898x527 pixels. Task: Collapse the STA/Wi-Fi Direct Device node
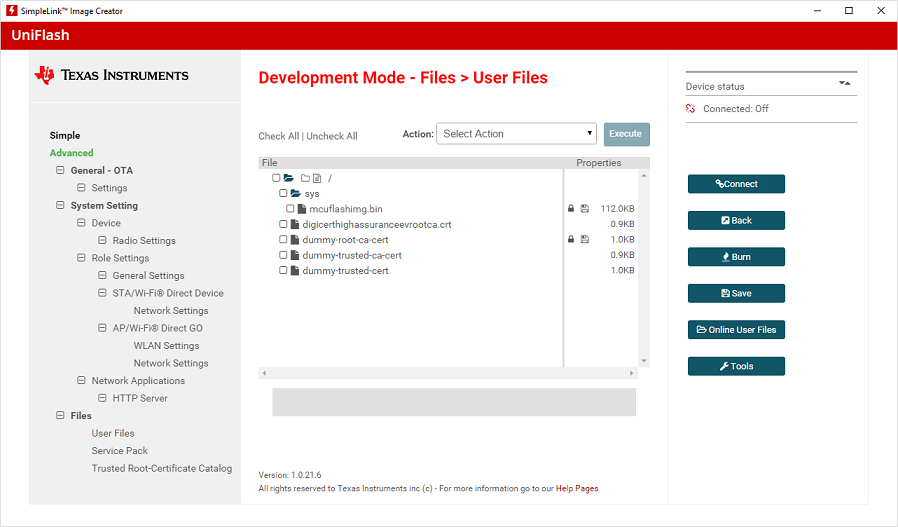tap(102, 293)
